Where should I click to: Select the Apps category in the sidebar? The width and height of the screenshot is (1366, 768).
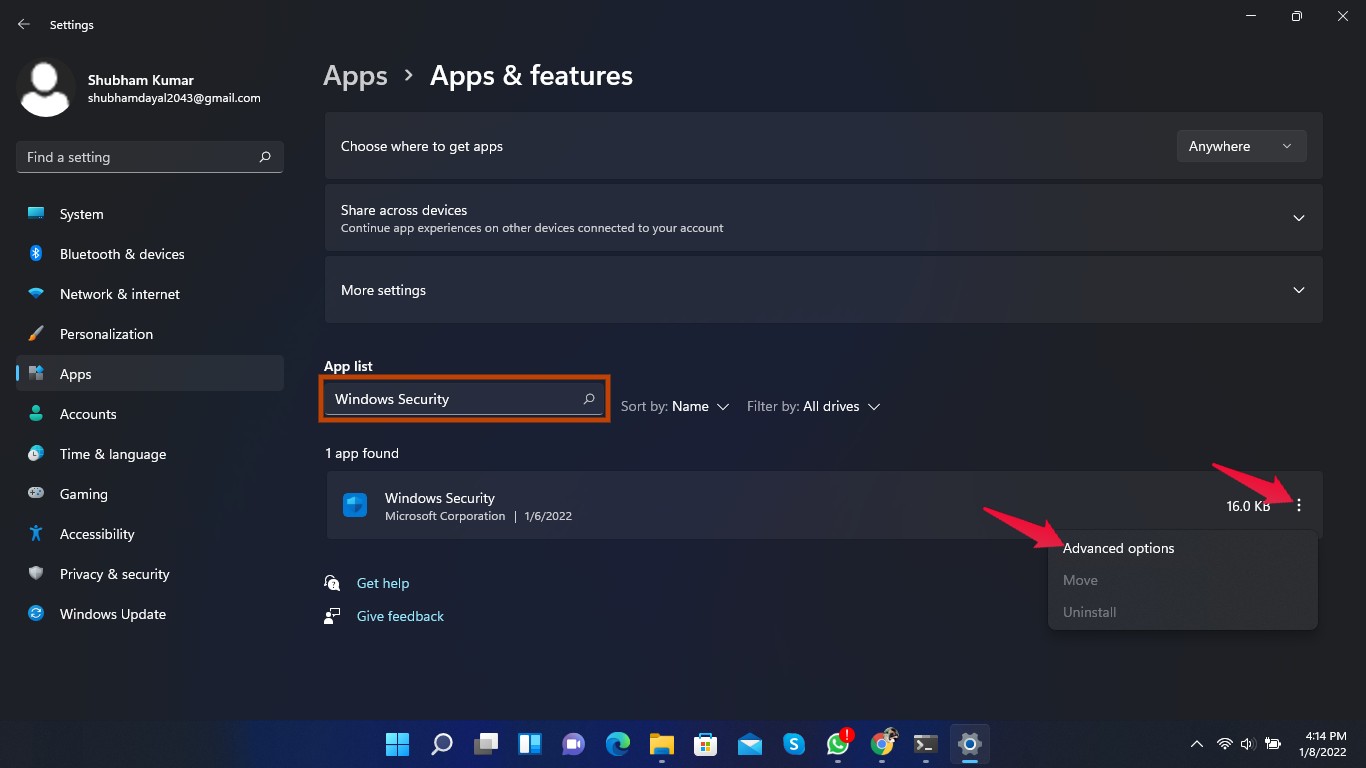pyautogui.click(x=150, y=374)
